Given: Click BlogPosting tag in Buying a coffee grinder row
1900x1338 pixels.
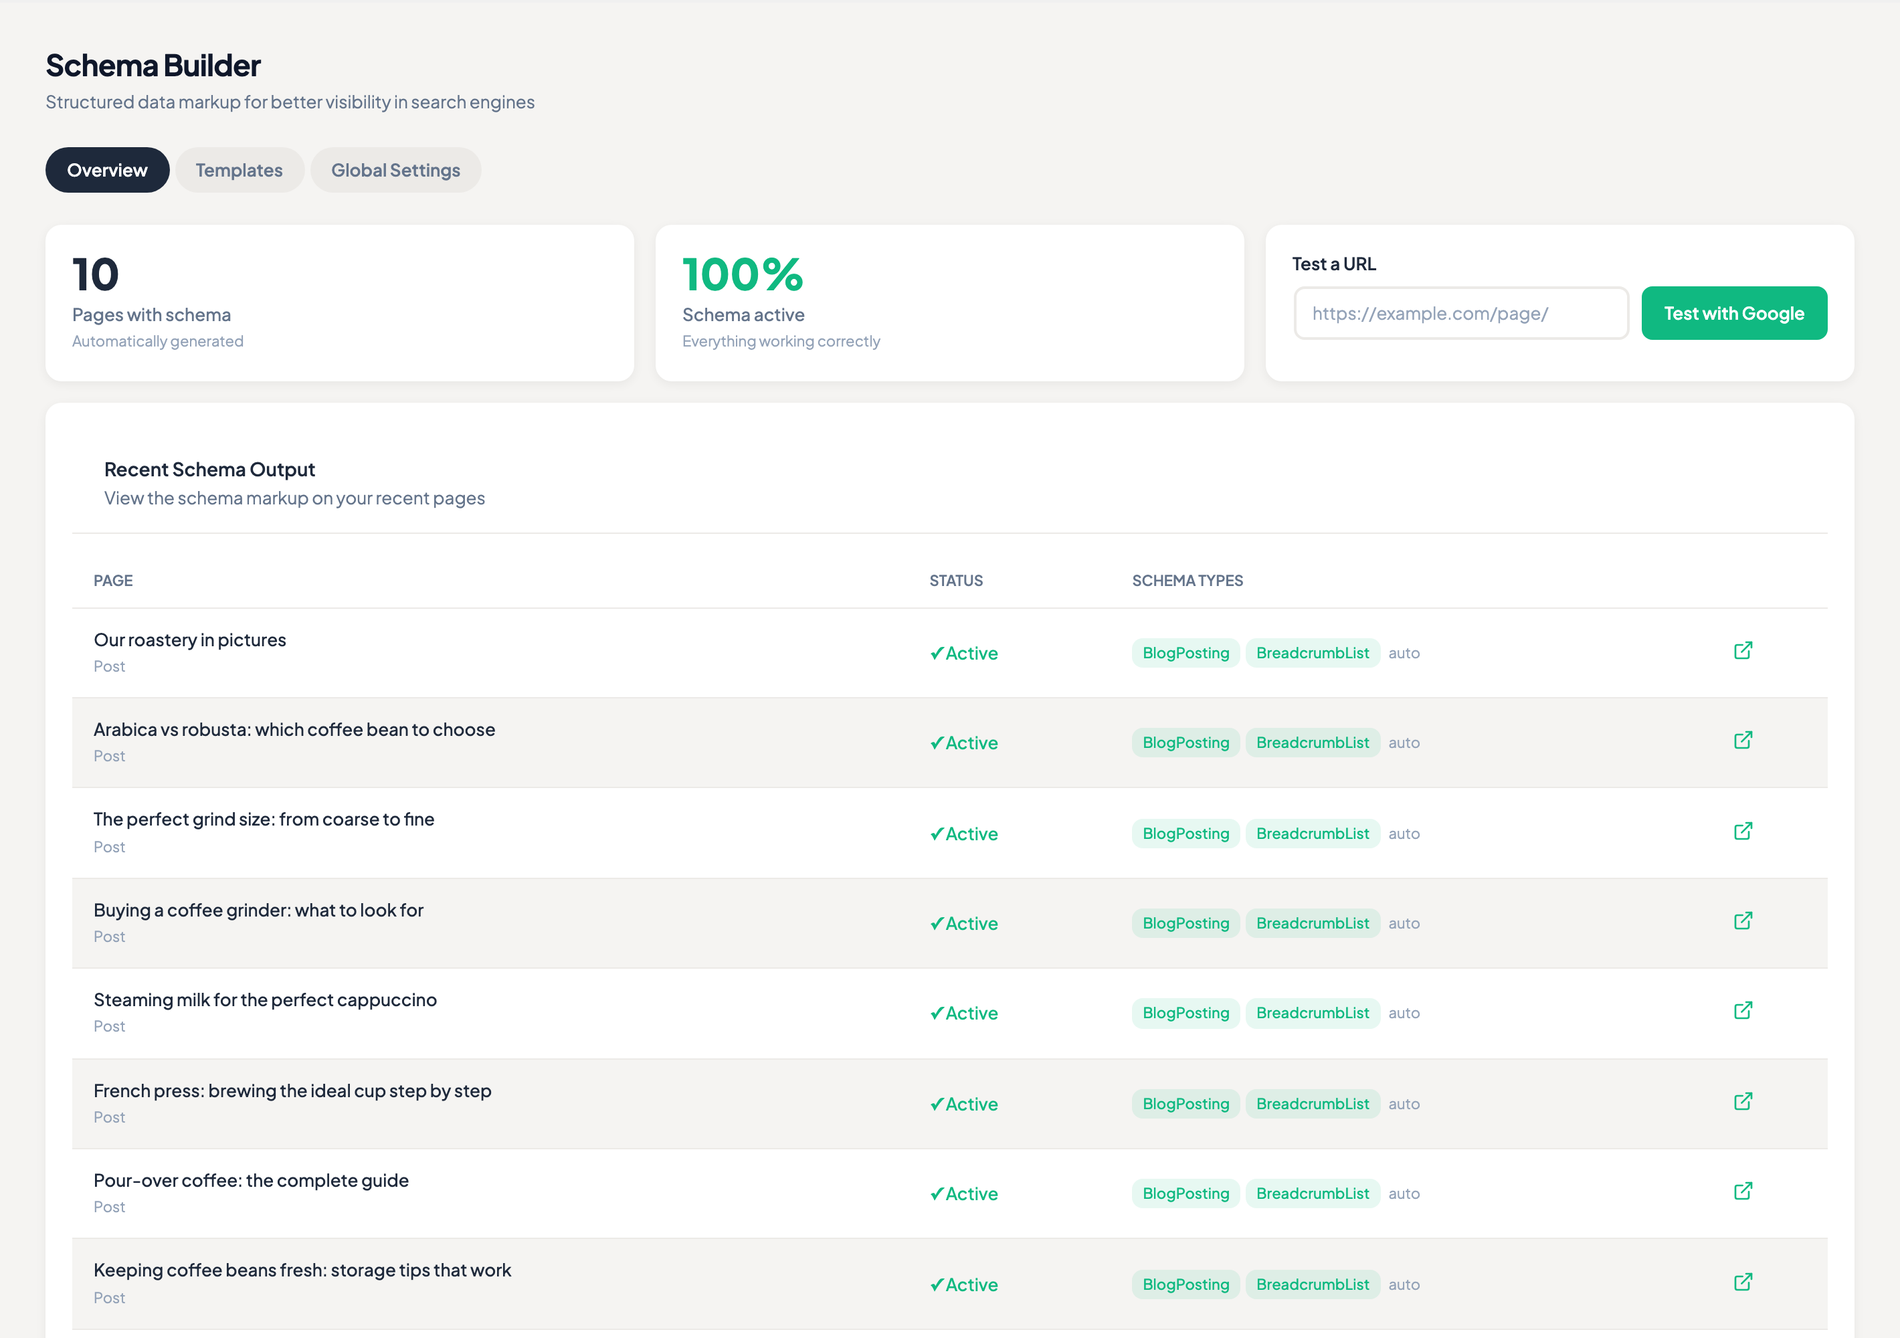Looking at the screenshot, I should pos(1186,923).
